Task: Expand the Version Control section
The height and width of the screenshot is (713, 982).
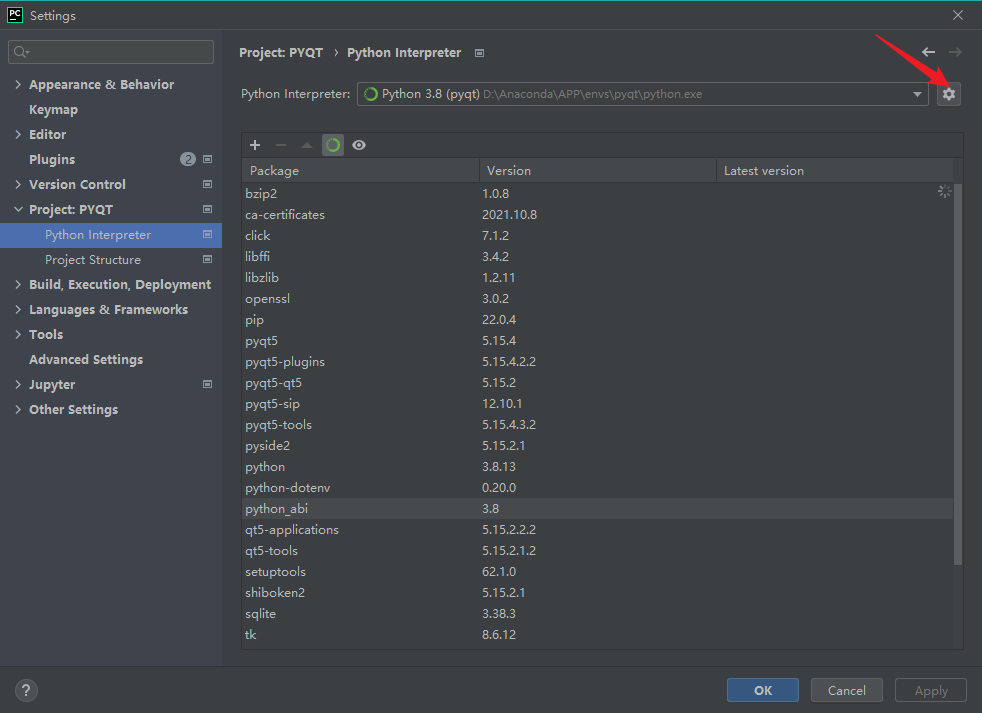Action: tap(18, 184)
